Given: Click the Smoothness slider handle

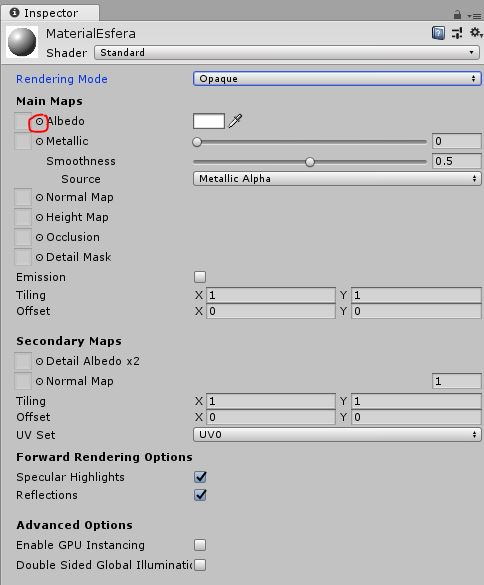Looking at the screenshot, I should click(x=310, y=162).
